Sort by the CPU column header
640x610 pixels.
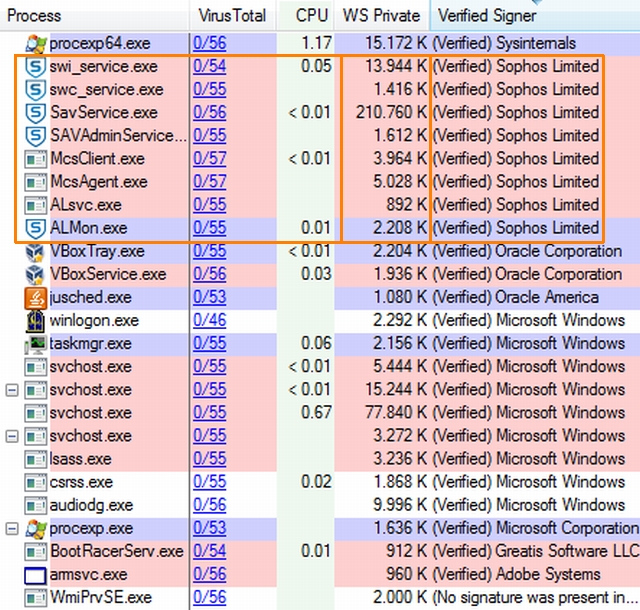click(x=305, y=16)
